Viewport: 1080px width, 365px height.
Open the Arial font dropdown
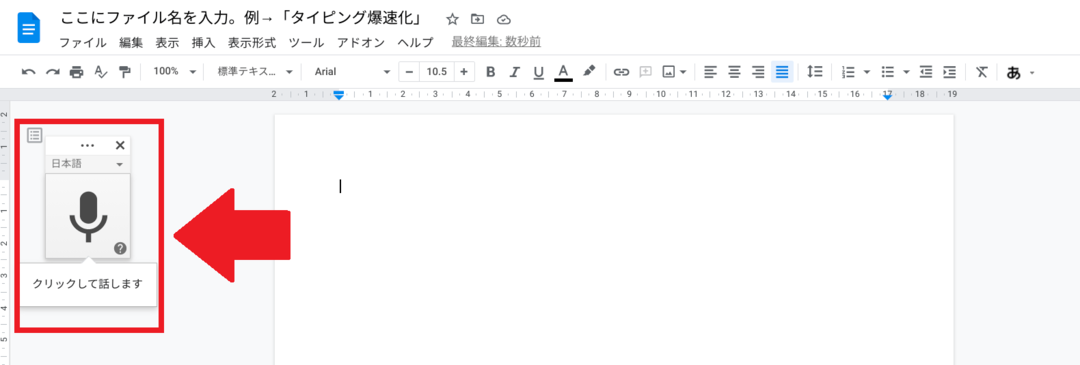point(352,72)
